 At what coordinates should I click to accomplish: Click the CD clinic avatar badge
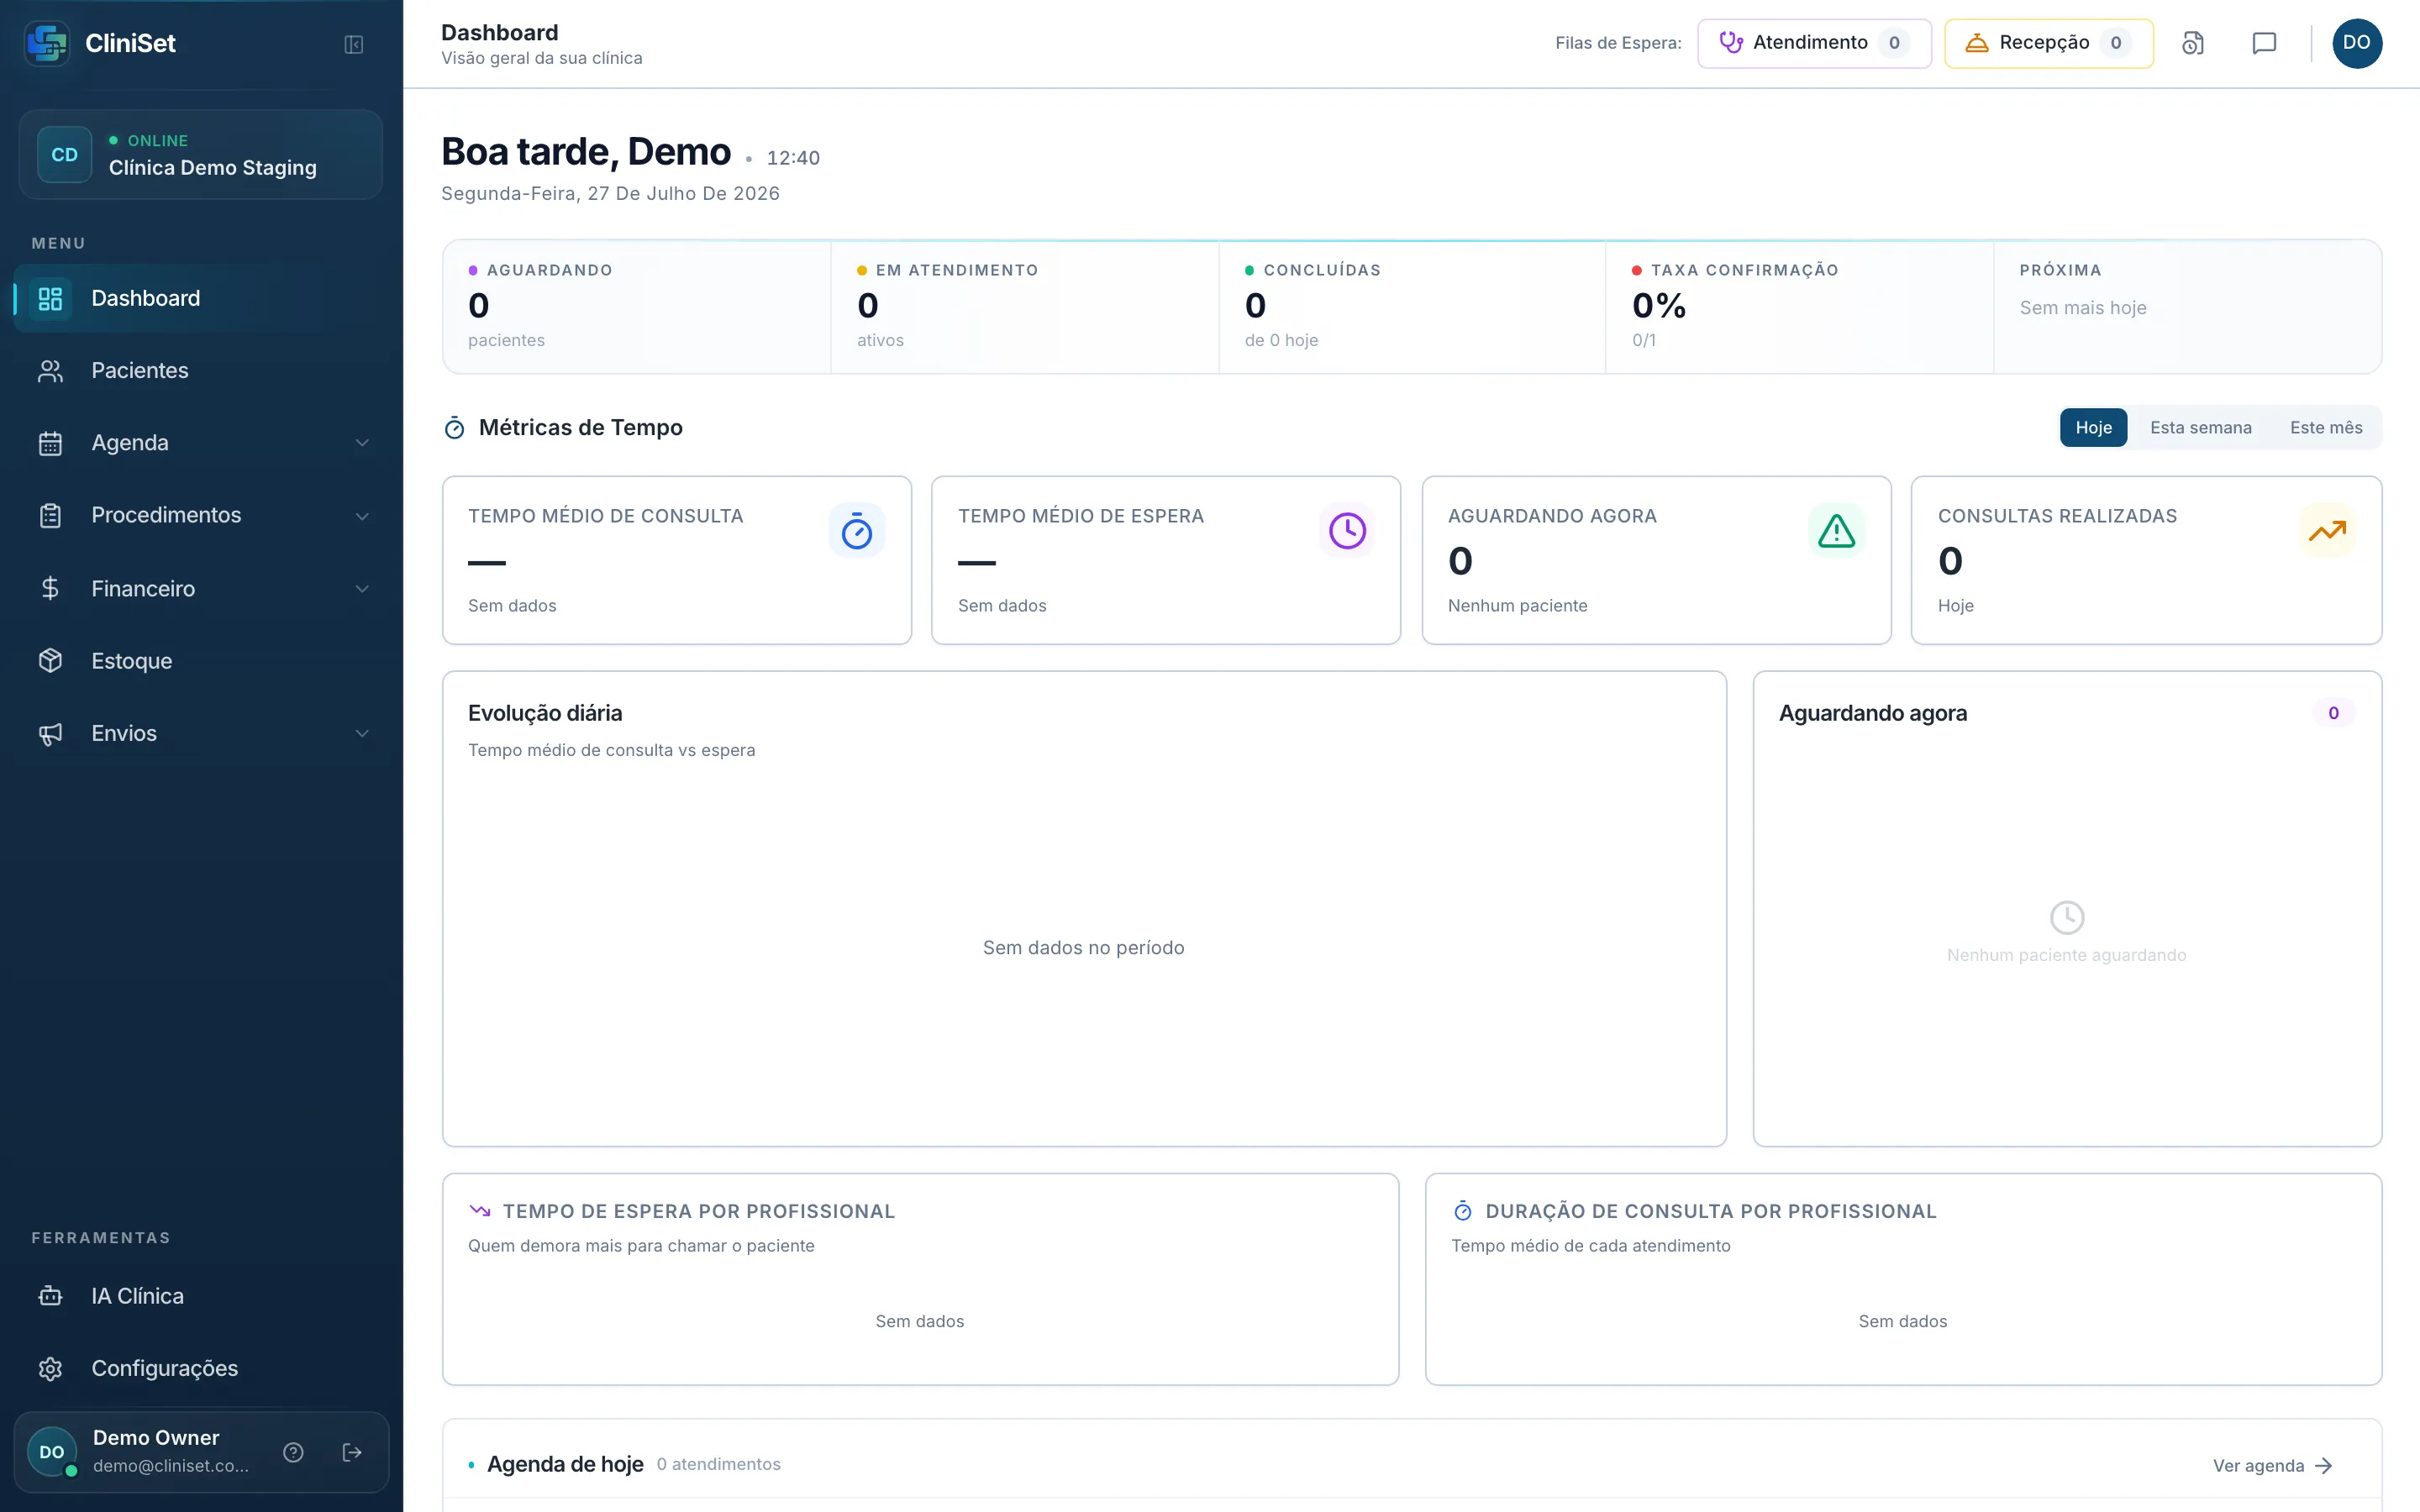(64, 155)
